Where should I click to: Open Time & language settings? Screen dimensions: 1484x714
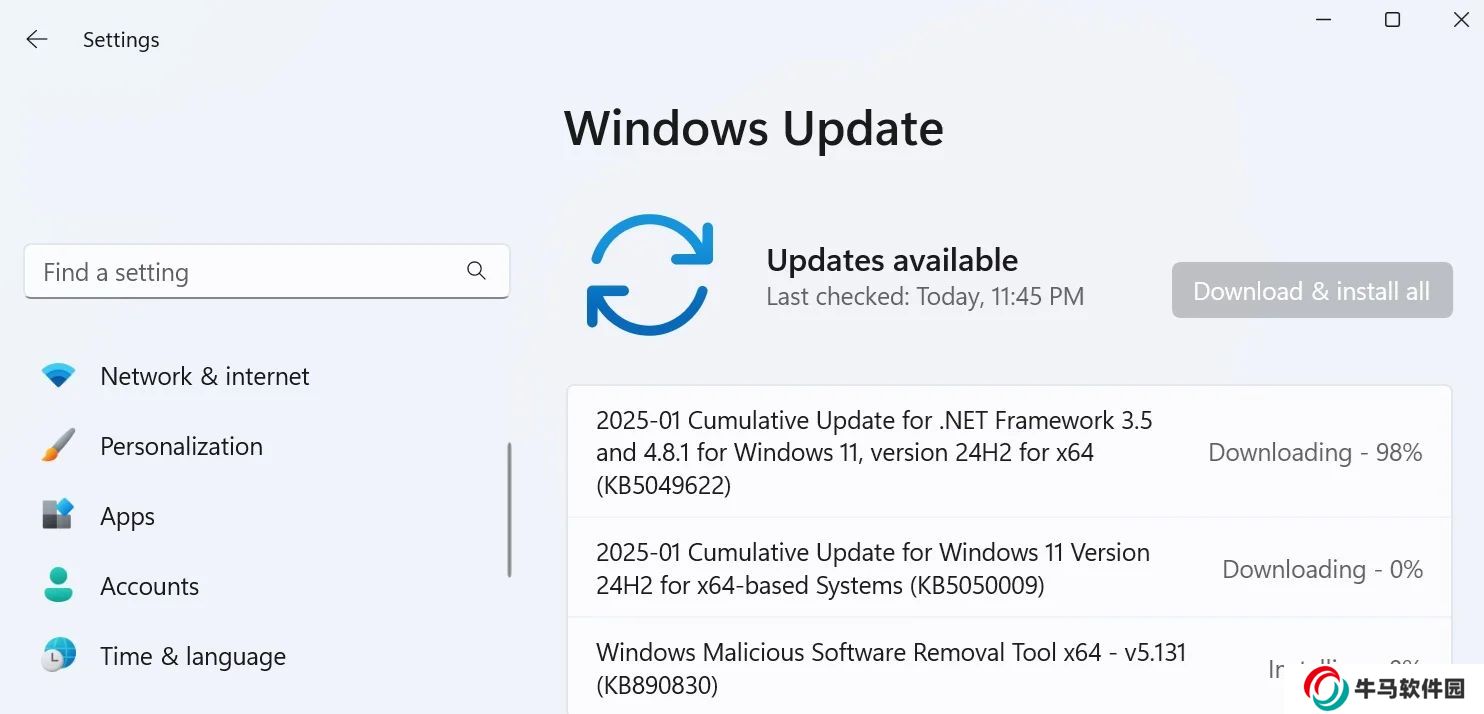193,656
